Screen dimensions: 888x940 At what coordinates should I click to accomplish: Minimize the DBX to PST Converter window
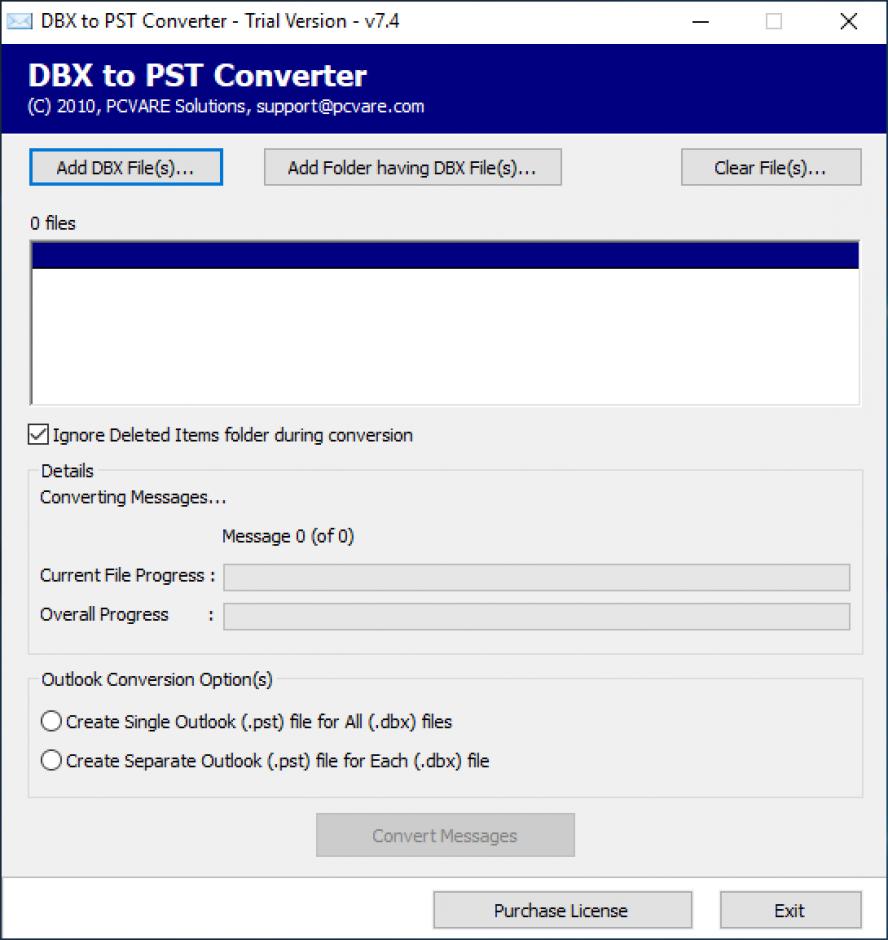[x=700, y=22]
